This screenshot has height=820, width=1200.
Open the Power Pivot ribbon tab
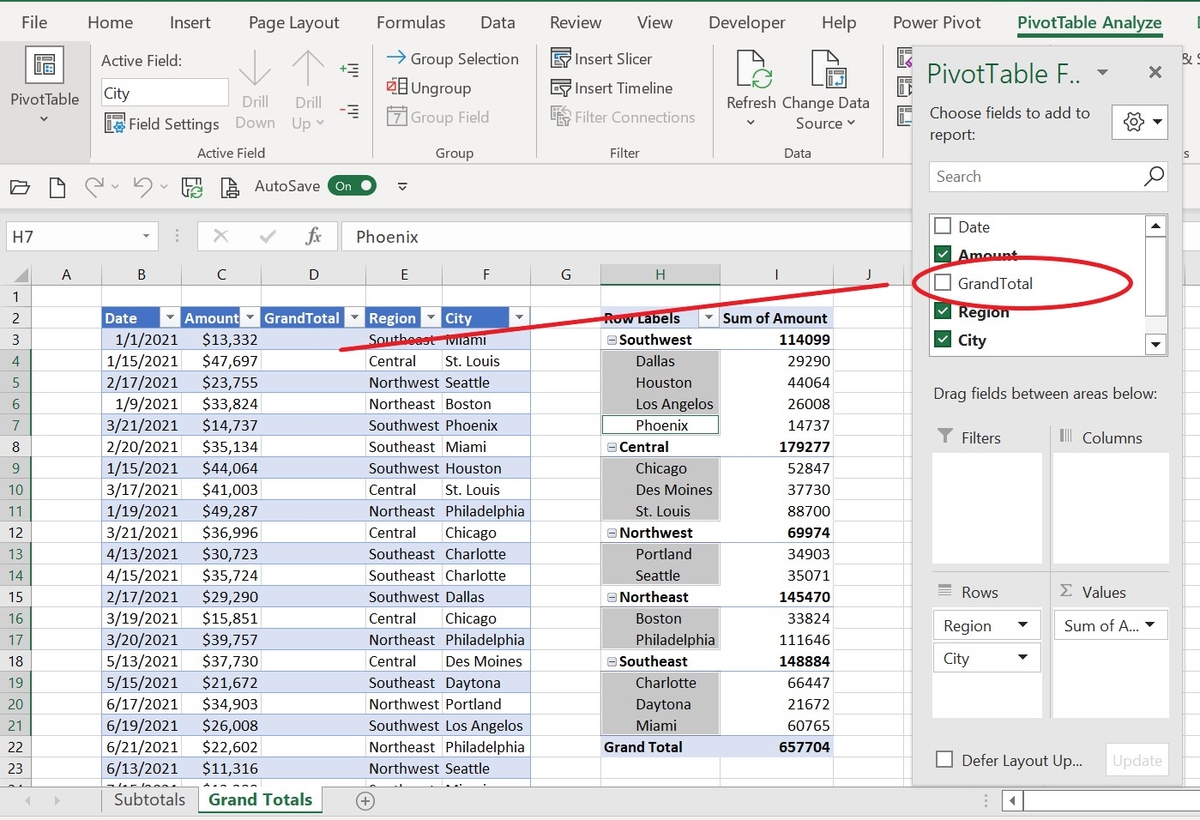pyautogui.click(x=936, y=21)
